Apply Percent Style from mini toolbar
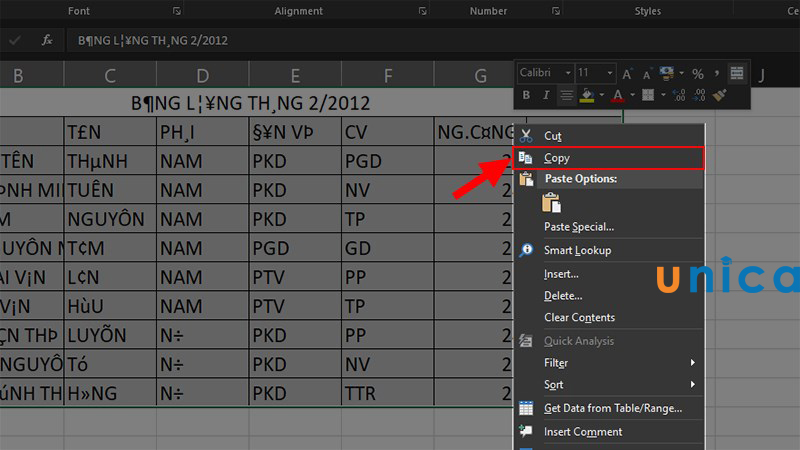 697,74
